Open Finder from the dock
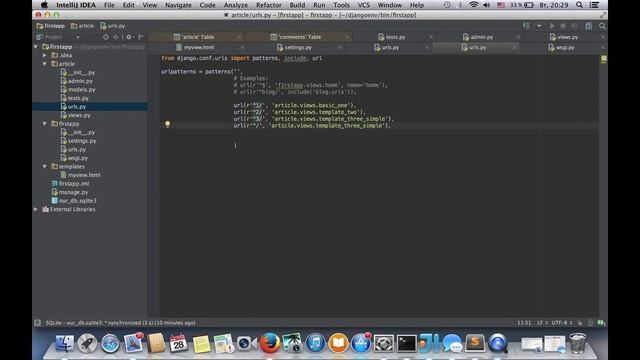 [64, 343]
